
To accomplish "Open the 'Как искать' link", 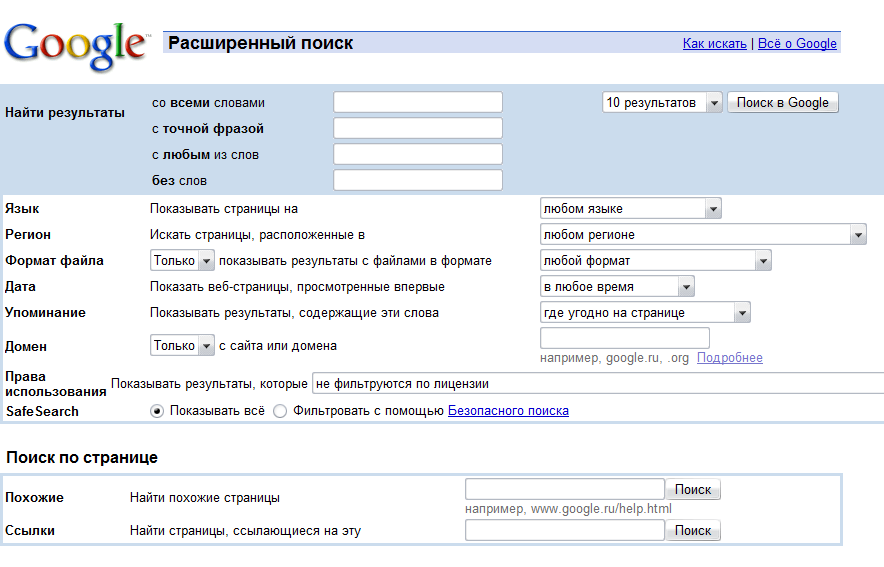I will [714, 43].
